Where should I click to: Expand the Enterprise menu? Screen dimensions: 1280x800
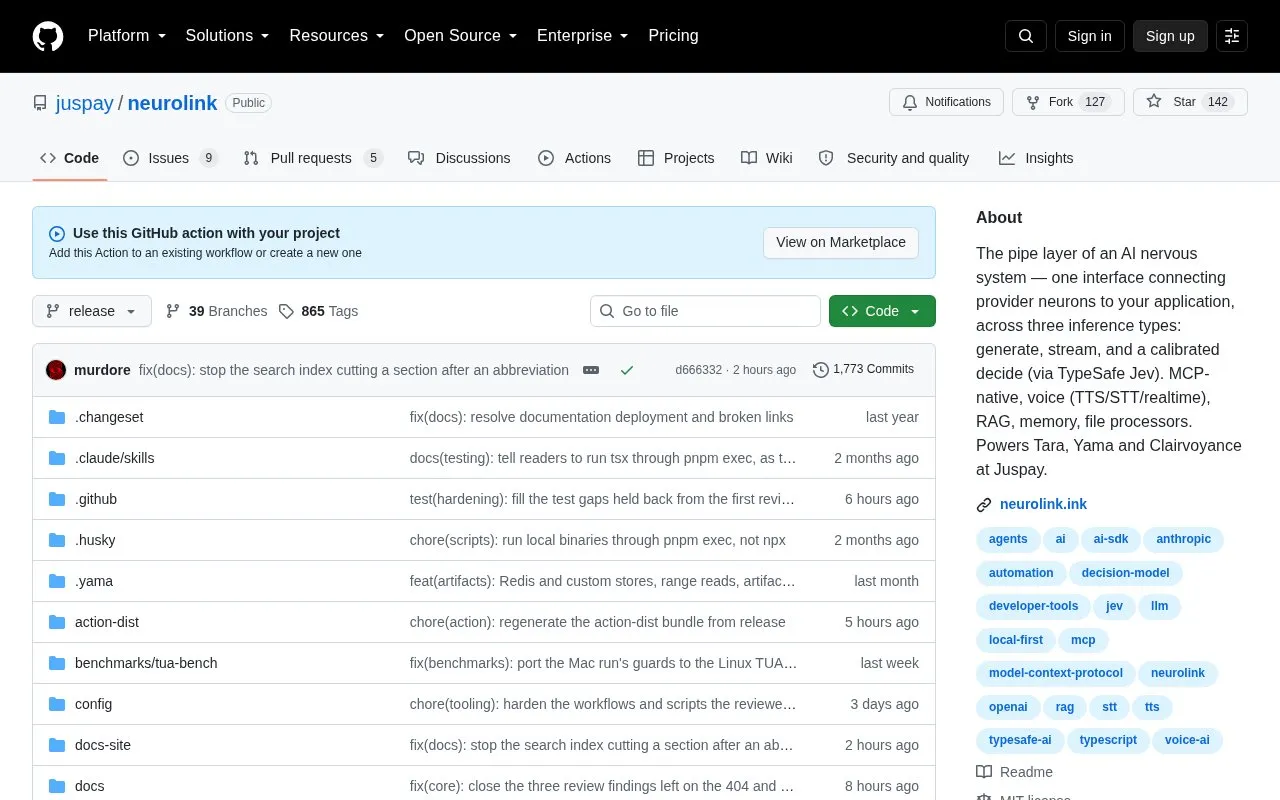583,36
